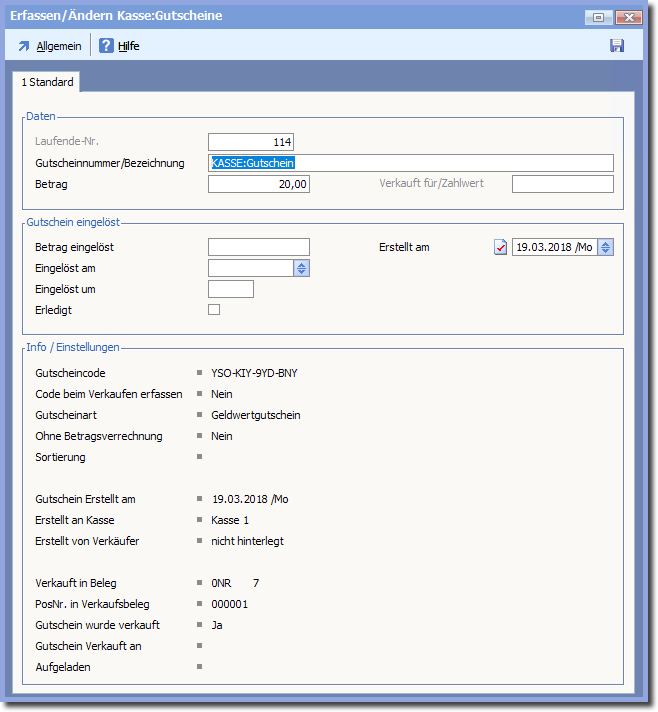Click the Verkauft für/Zahlwert field
This screenshot has width=658, height=712.
tap(562, 184)
